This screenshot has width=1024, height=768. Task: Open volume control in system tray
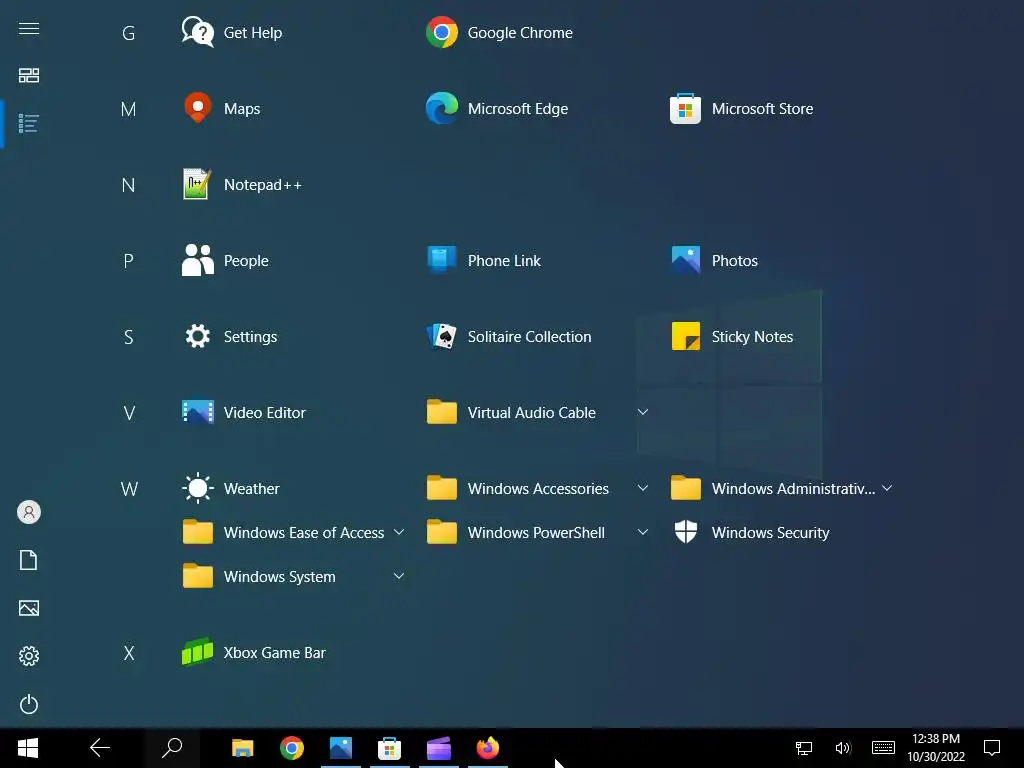[843, 748]
